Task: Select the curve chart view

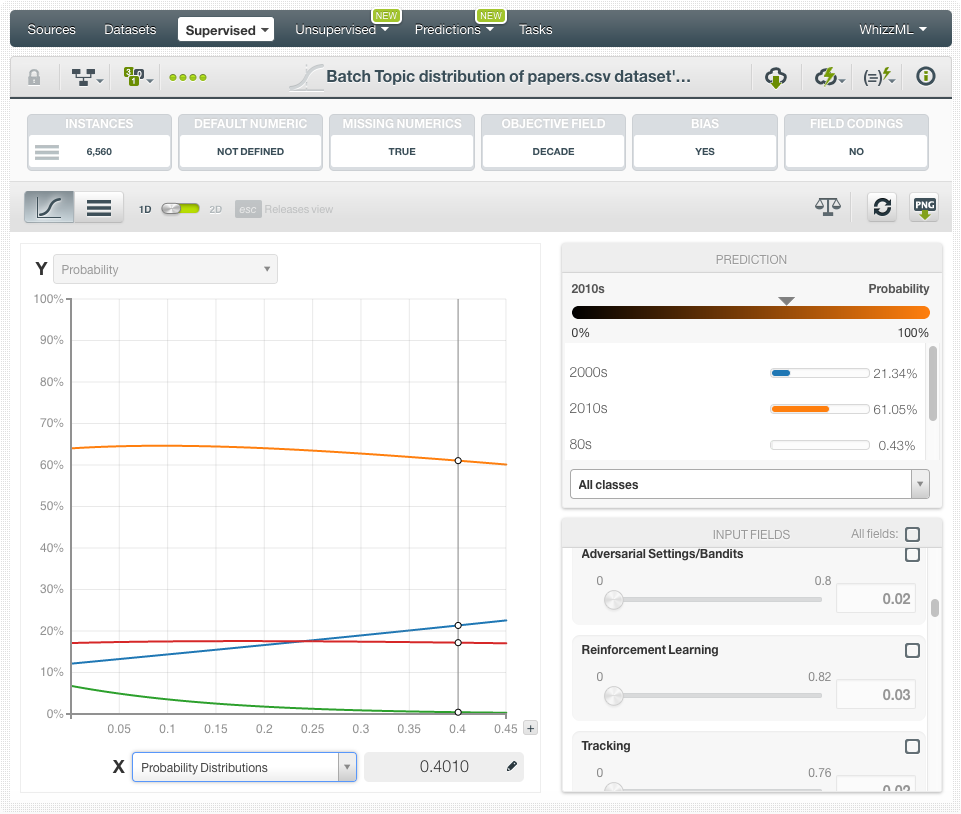Action: pyautogui.click(x=50, y=207)
